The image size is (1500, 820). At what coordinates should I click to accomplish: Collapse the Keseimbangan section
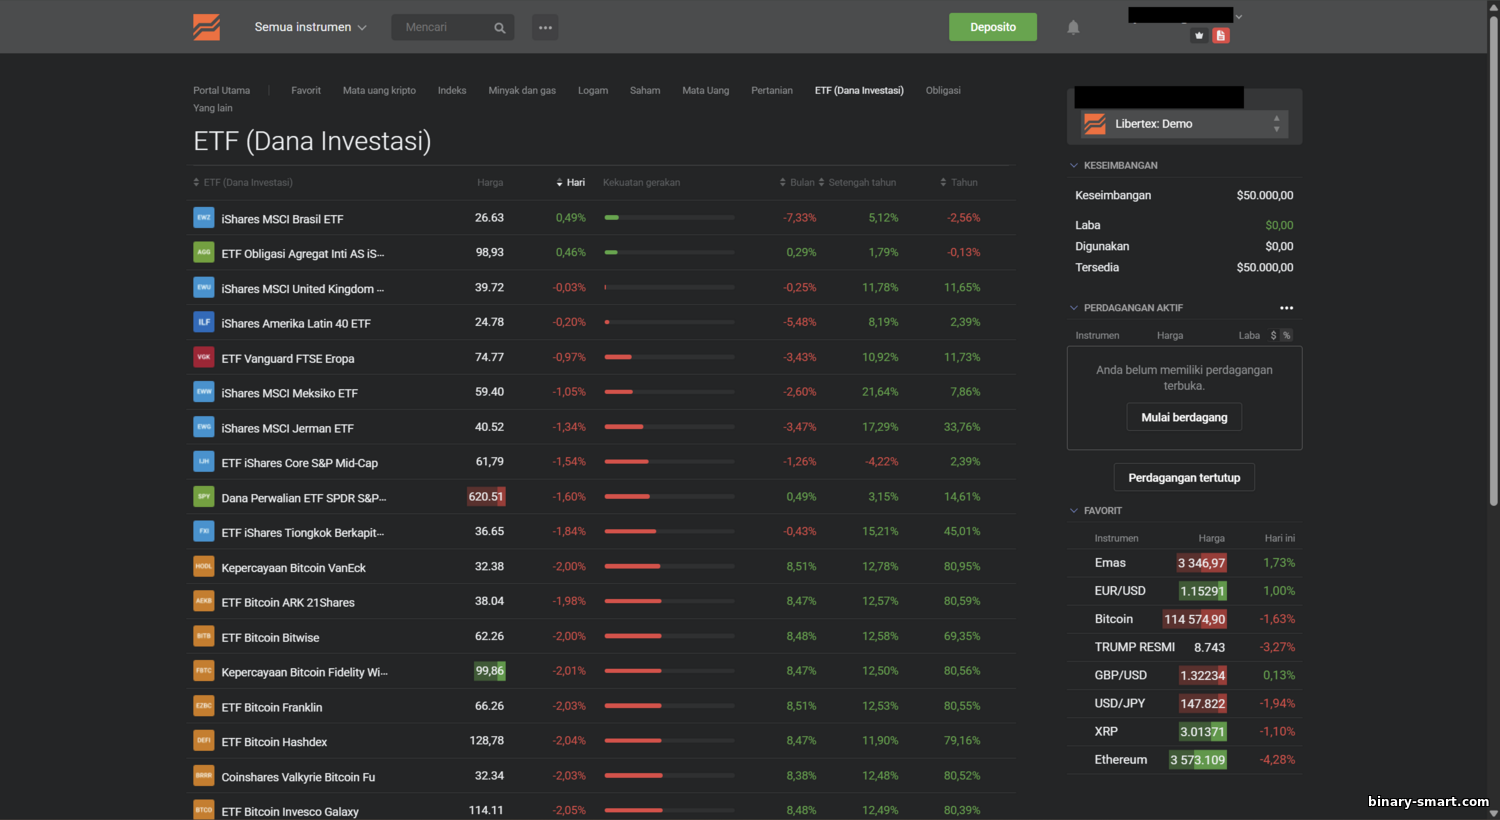click(x=1074, y=166)
